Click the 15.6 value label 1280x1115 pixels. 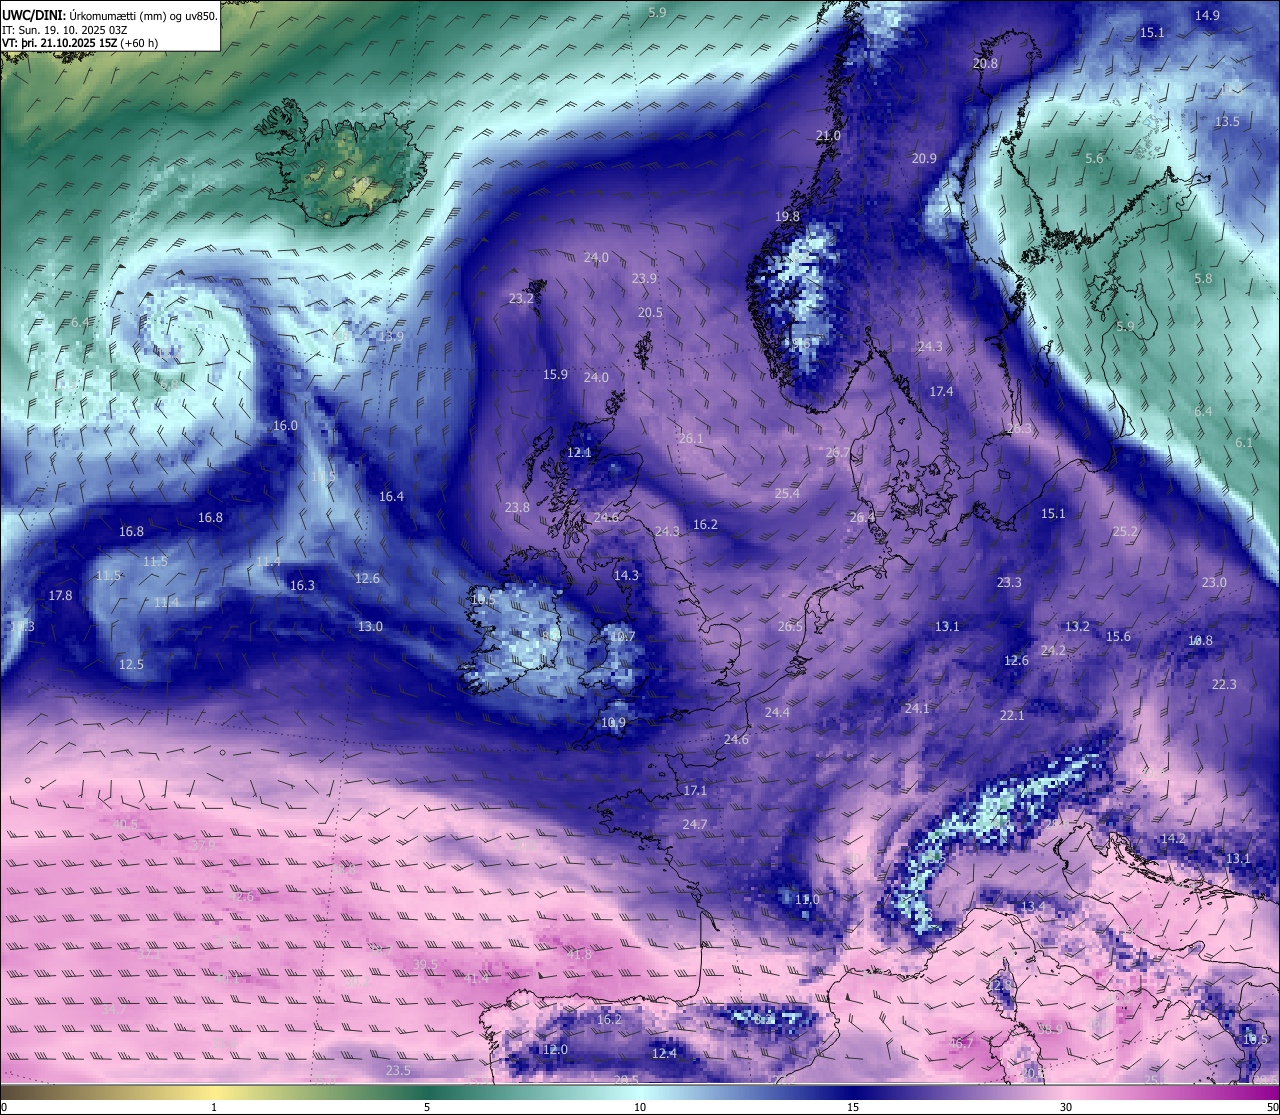tap(1118, 636)
